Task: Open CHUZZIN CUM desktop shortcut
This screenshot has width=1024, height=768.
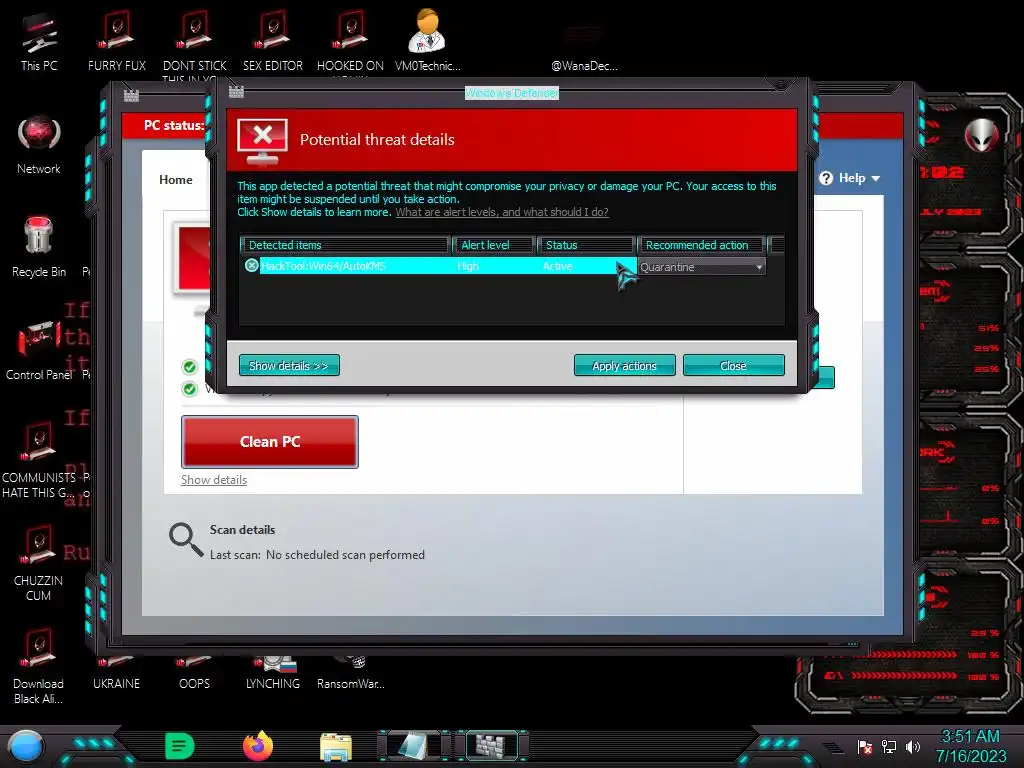Action: tap(39, 563)
